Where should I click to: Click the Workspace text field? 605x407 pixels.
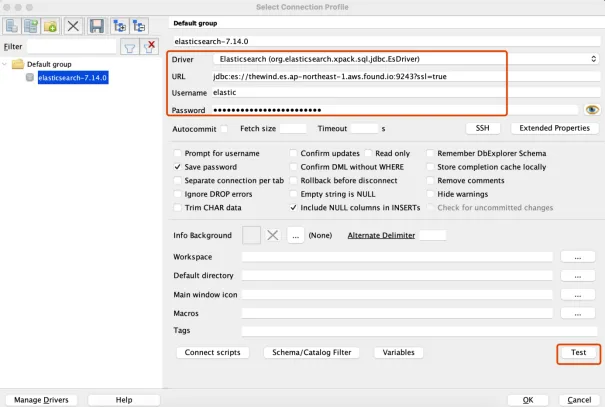397,257
